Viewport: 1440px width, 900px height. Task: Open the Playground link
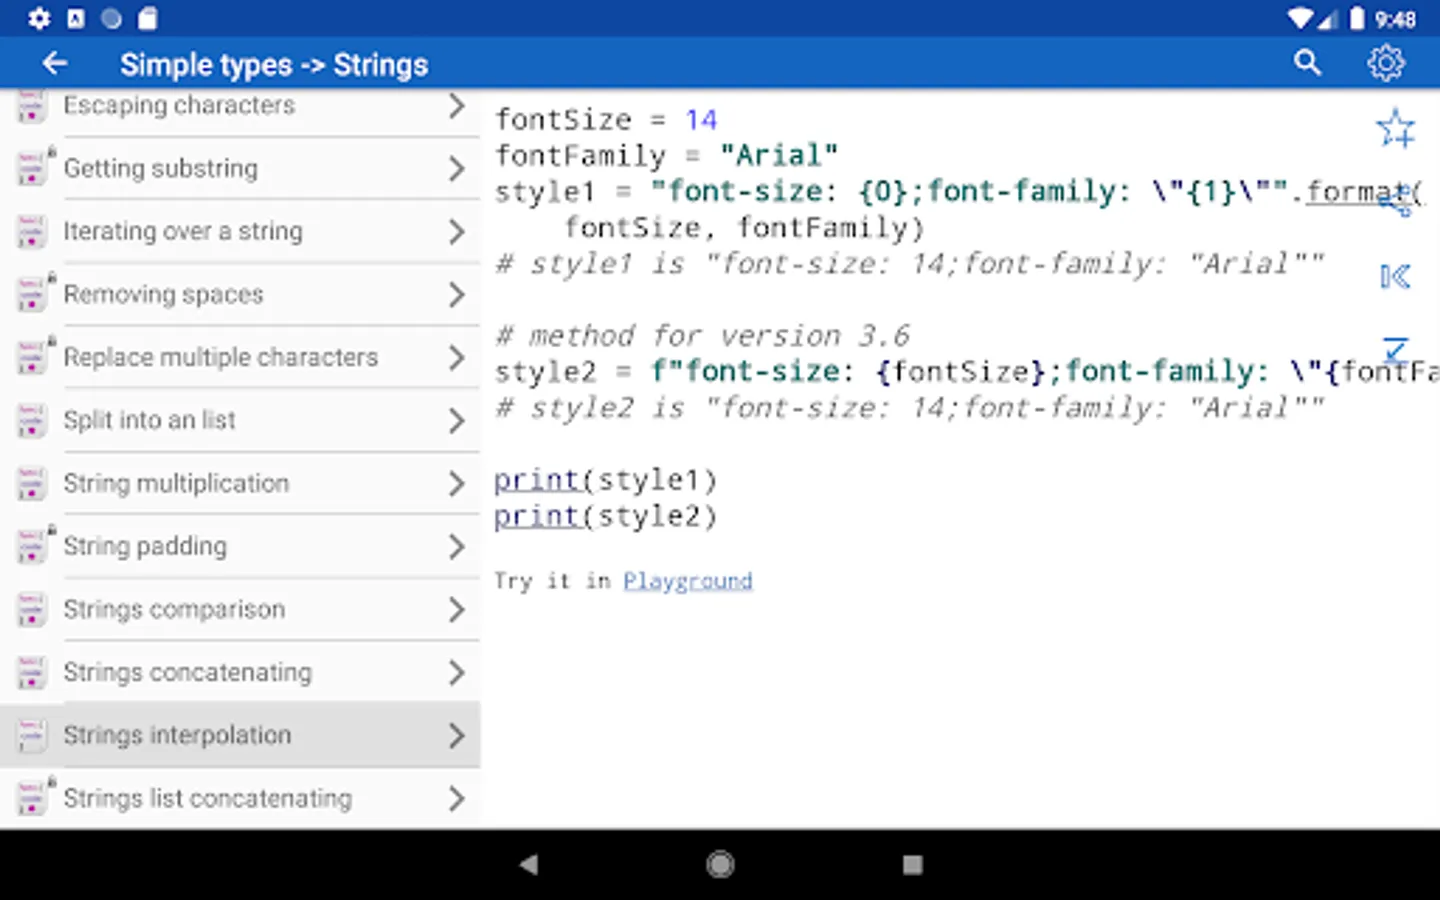pyautogui.click(x=688, y=581)
